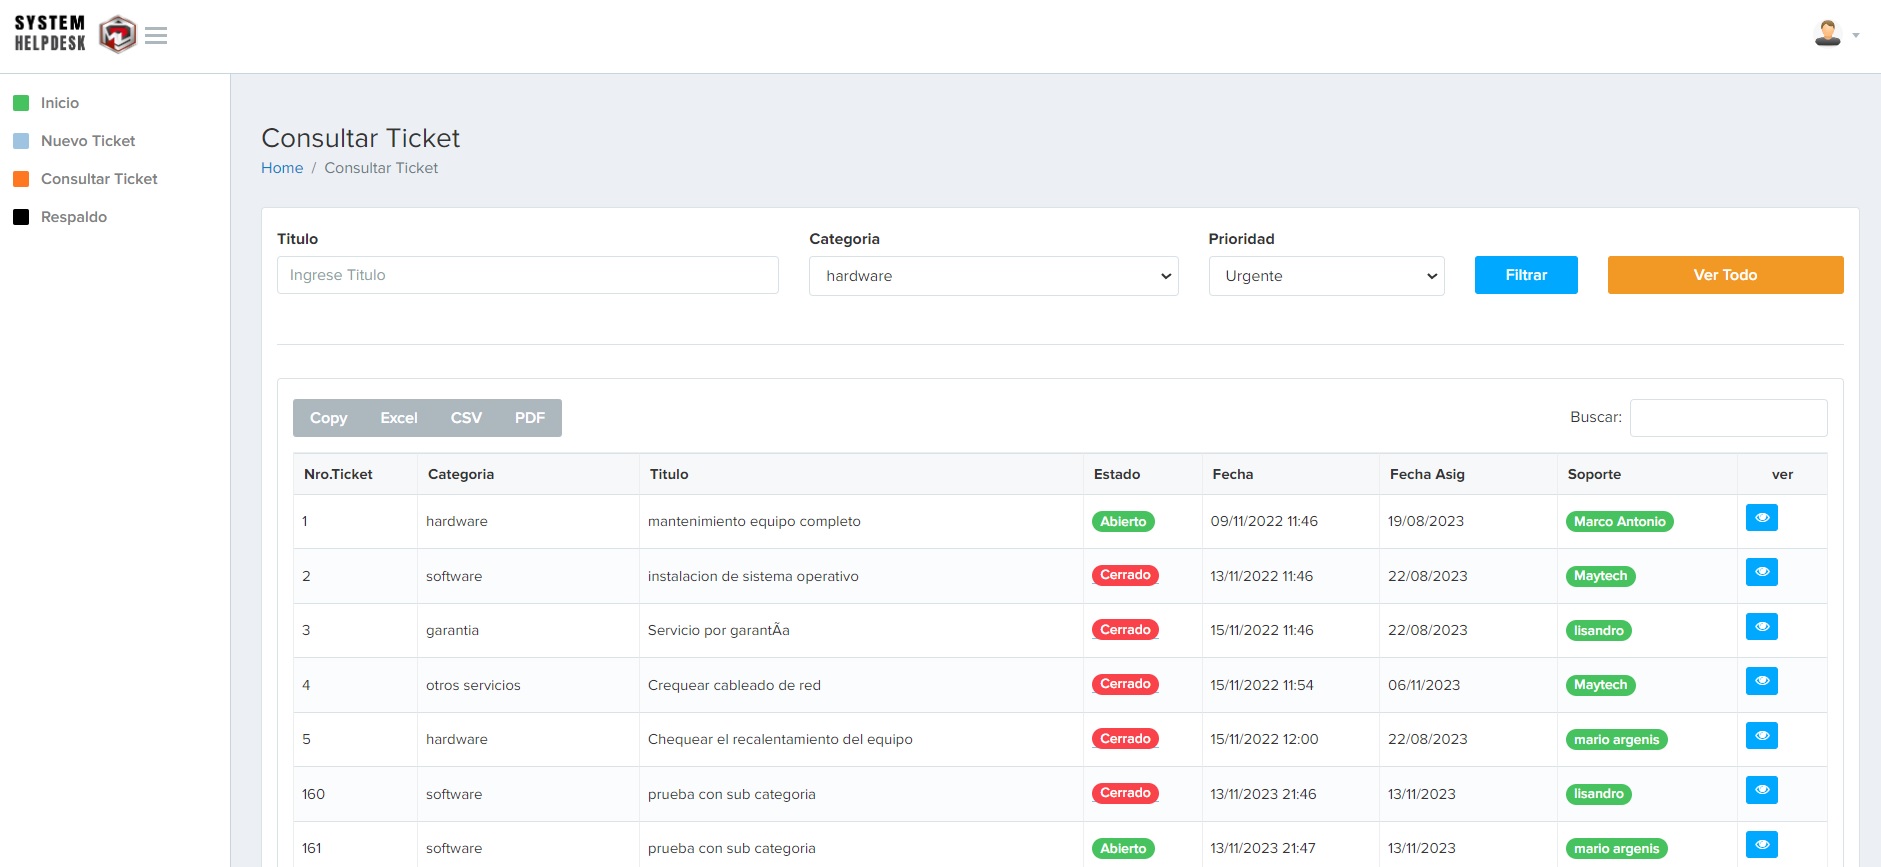Select Inicio in the sidebar

60,103
